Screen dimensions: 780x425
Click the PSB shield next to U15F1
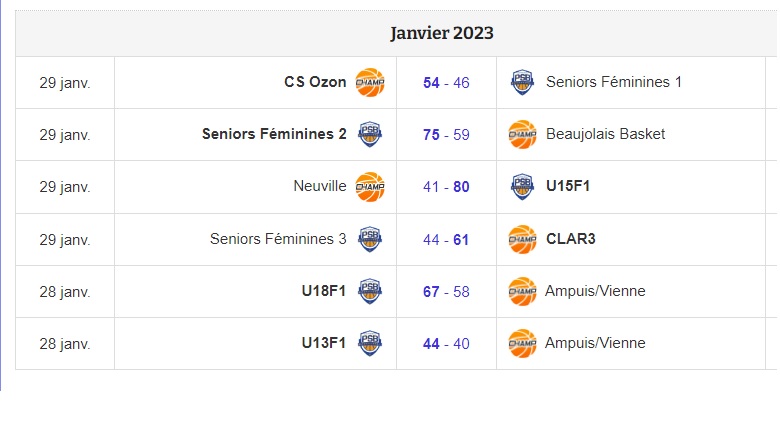click(522, 187)
